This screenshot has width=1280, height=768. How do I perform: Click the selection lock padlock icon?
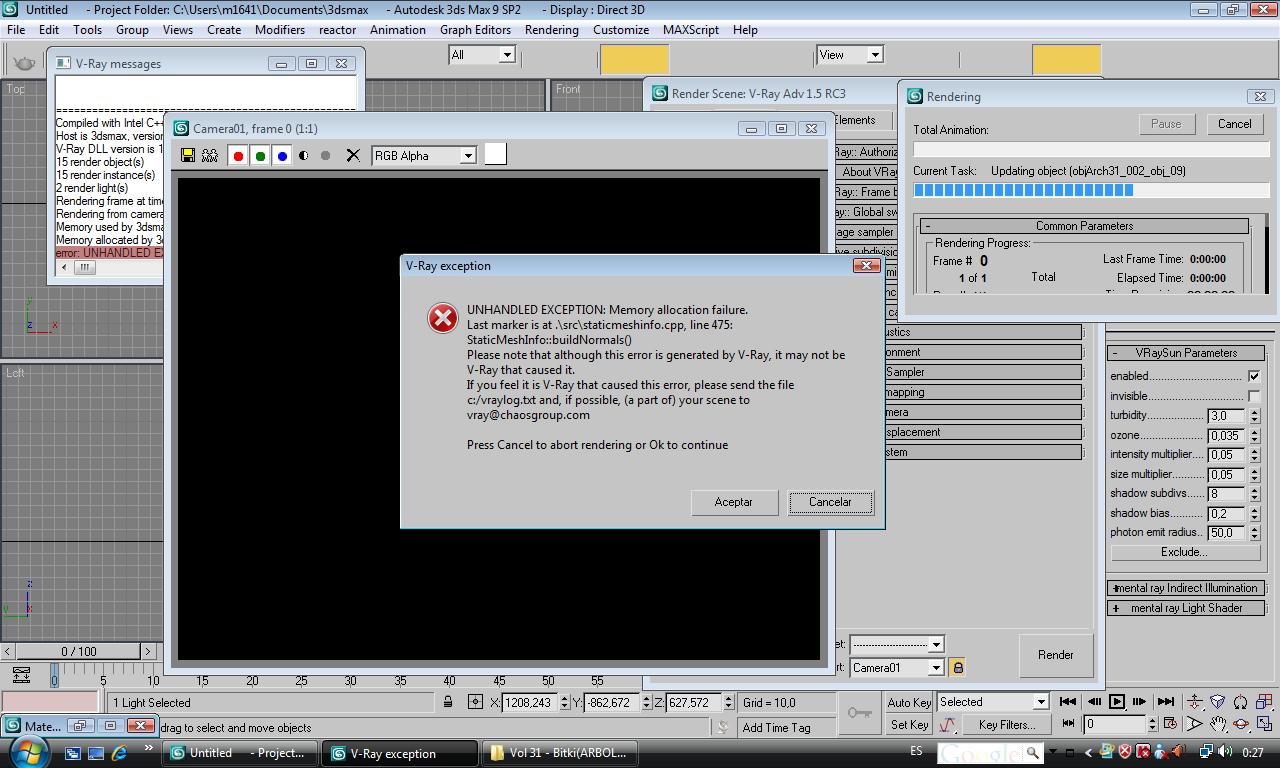tap(448, 702)
